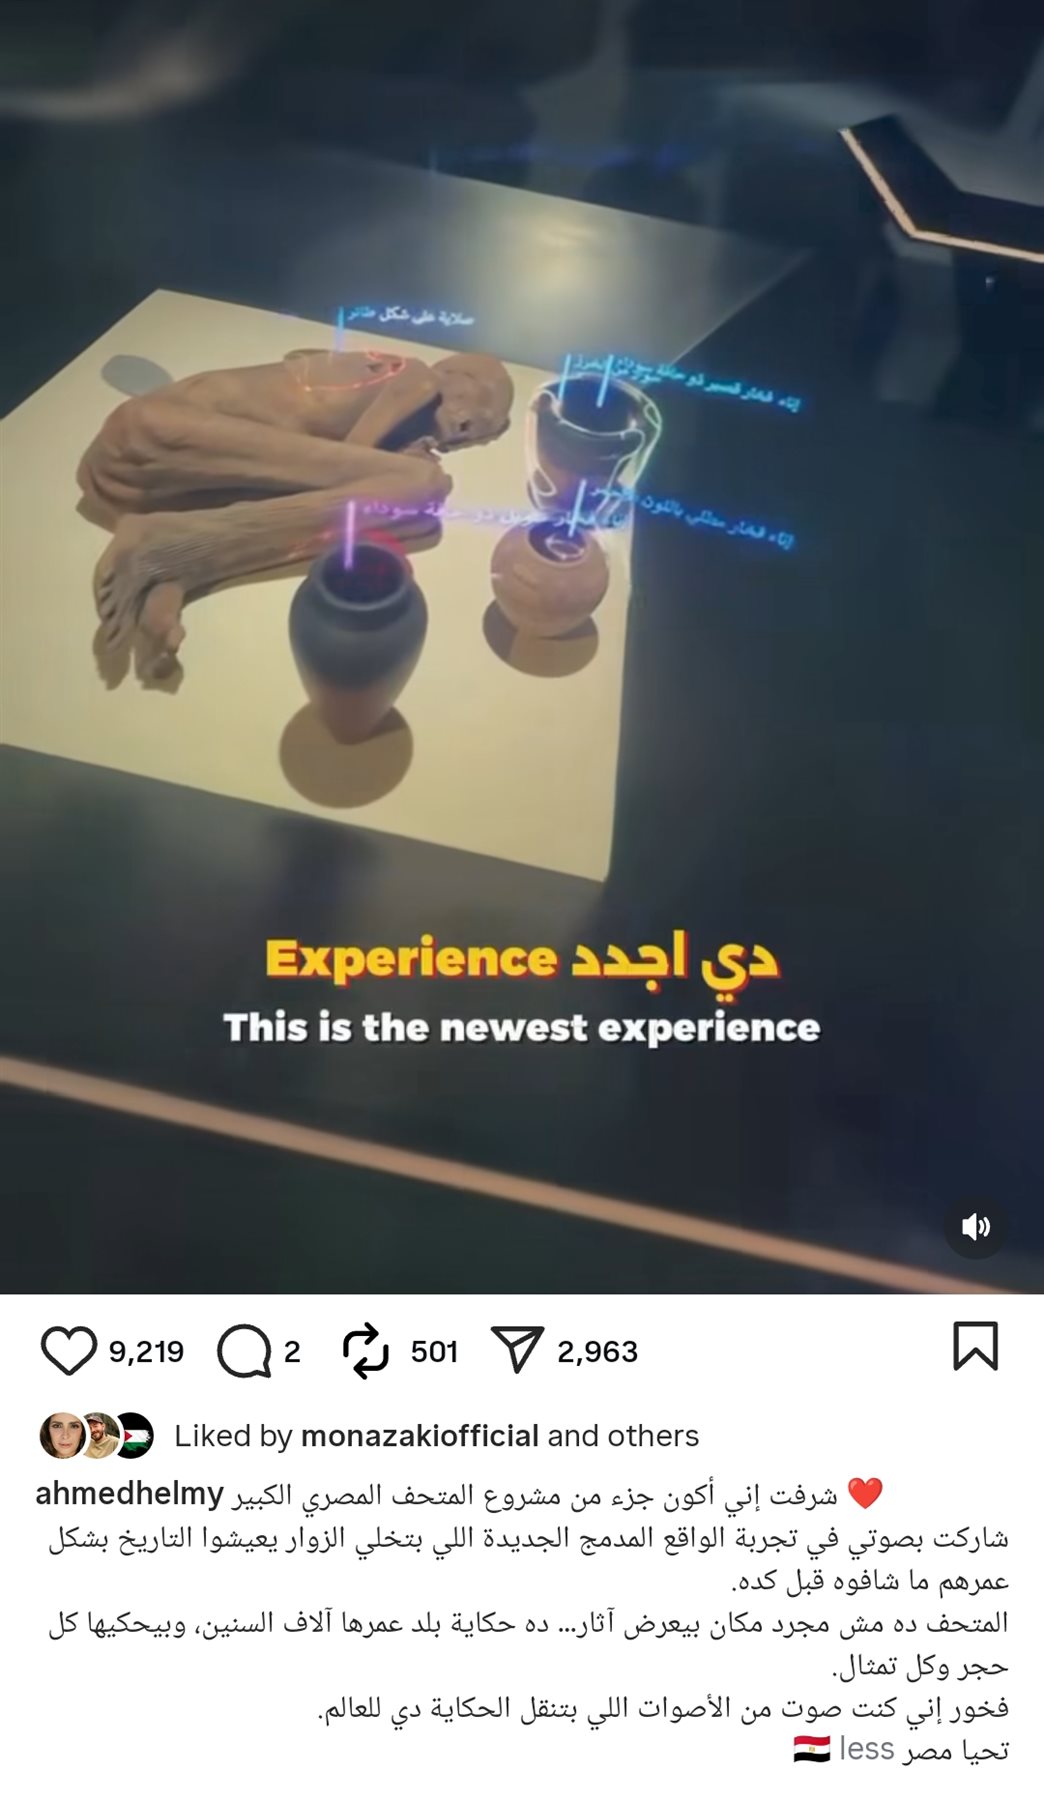1044x1800 pixels.
Task: Show the 'others' who liked the post
Action: 653,1436
